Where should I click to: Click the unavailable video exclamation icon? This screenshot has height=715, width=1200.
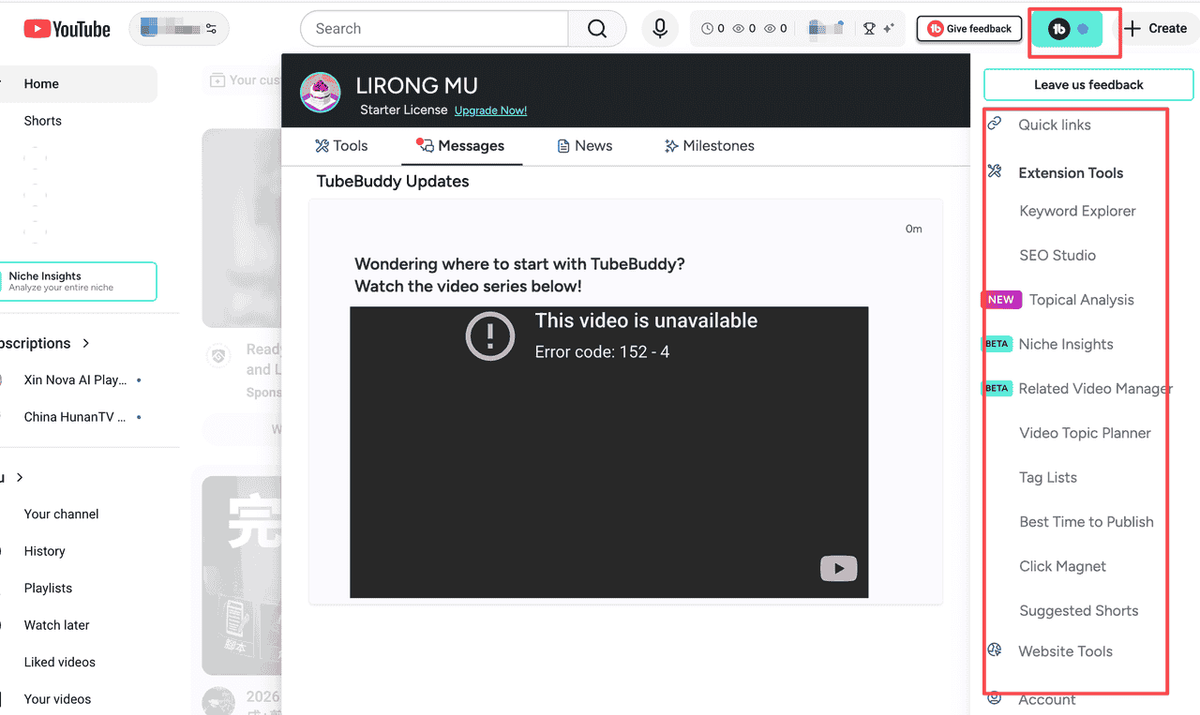[x=491, y=336]
